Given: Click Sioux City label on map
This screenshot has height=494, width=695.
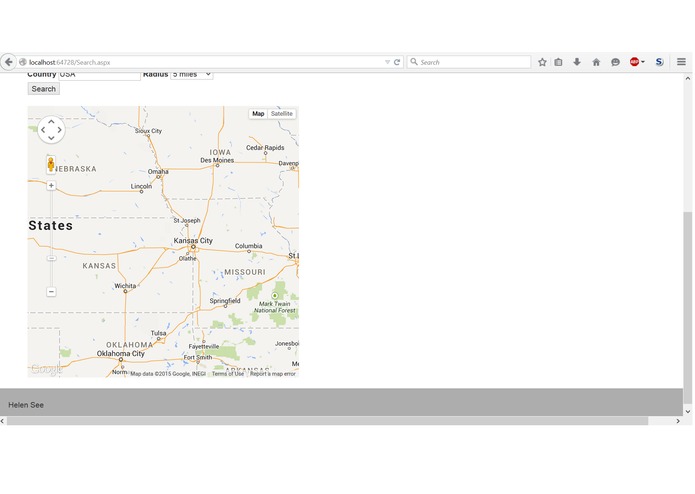Looking at the screenshot, I should pyautogui.click(x=148, y=131).
